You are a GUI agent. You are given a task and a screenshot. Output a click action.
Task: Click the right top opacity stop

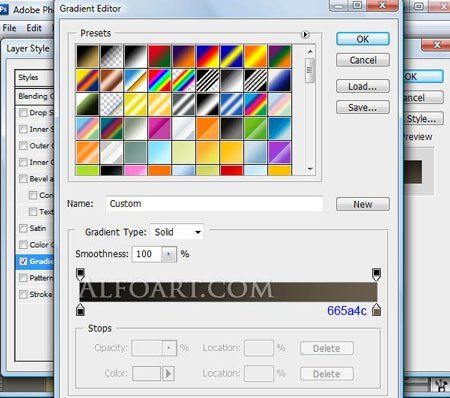[x=376, y=274]
